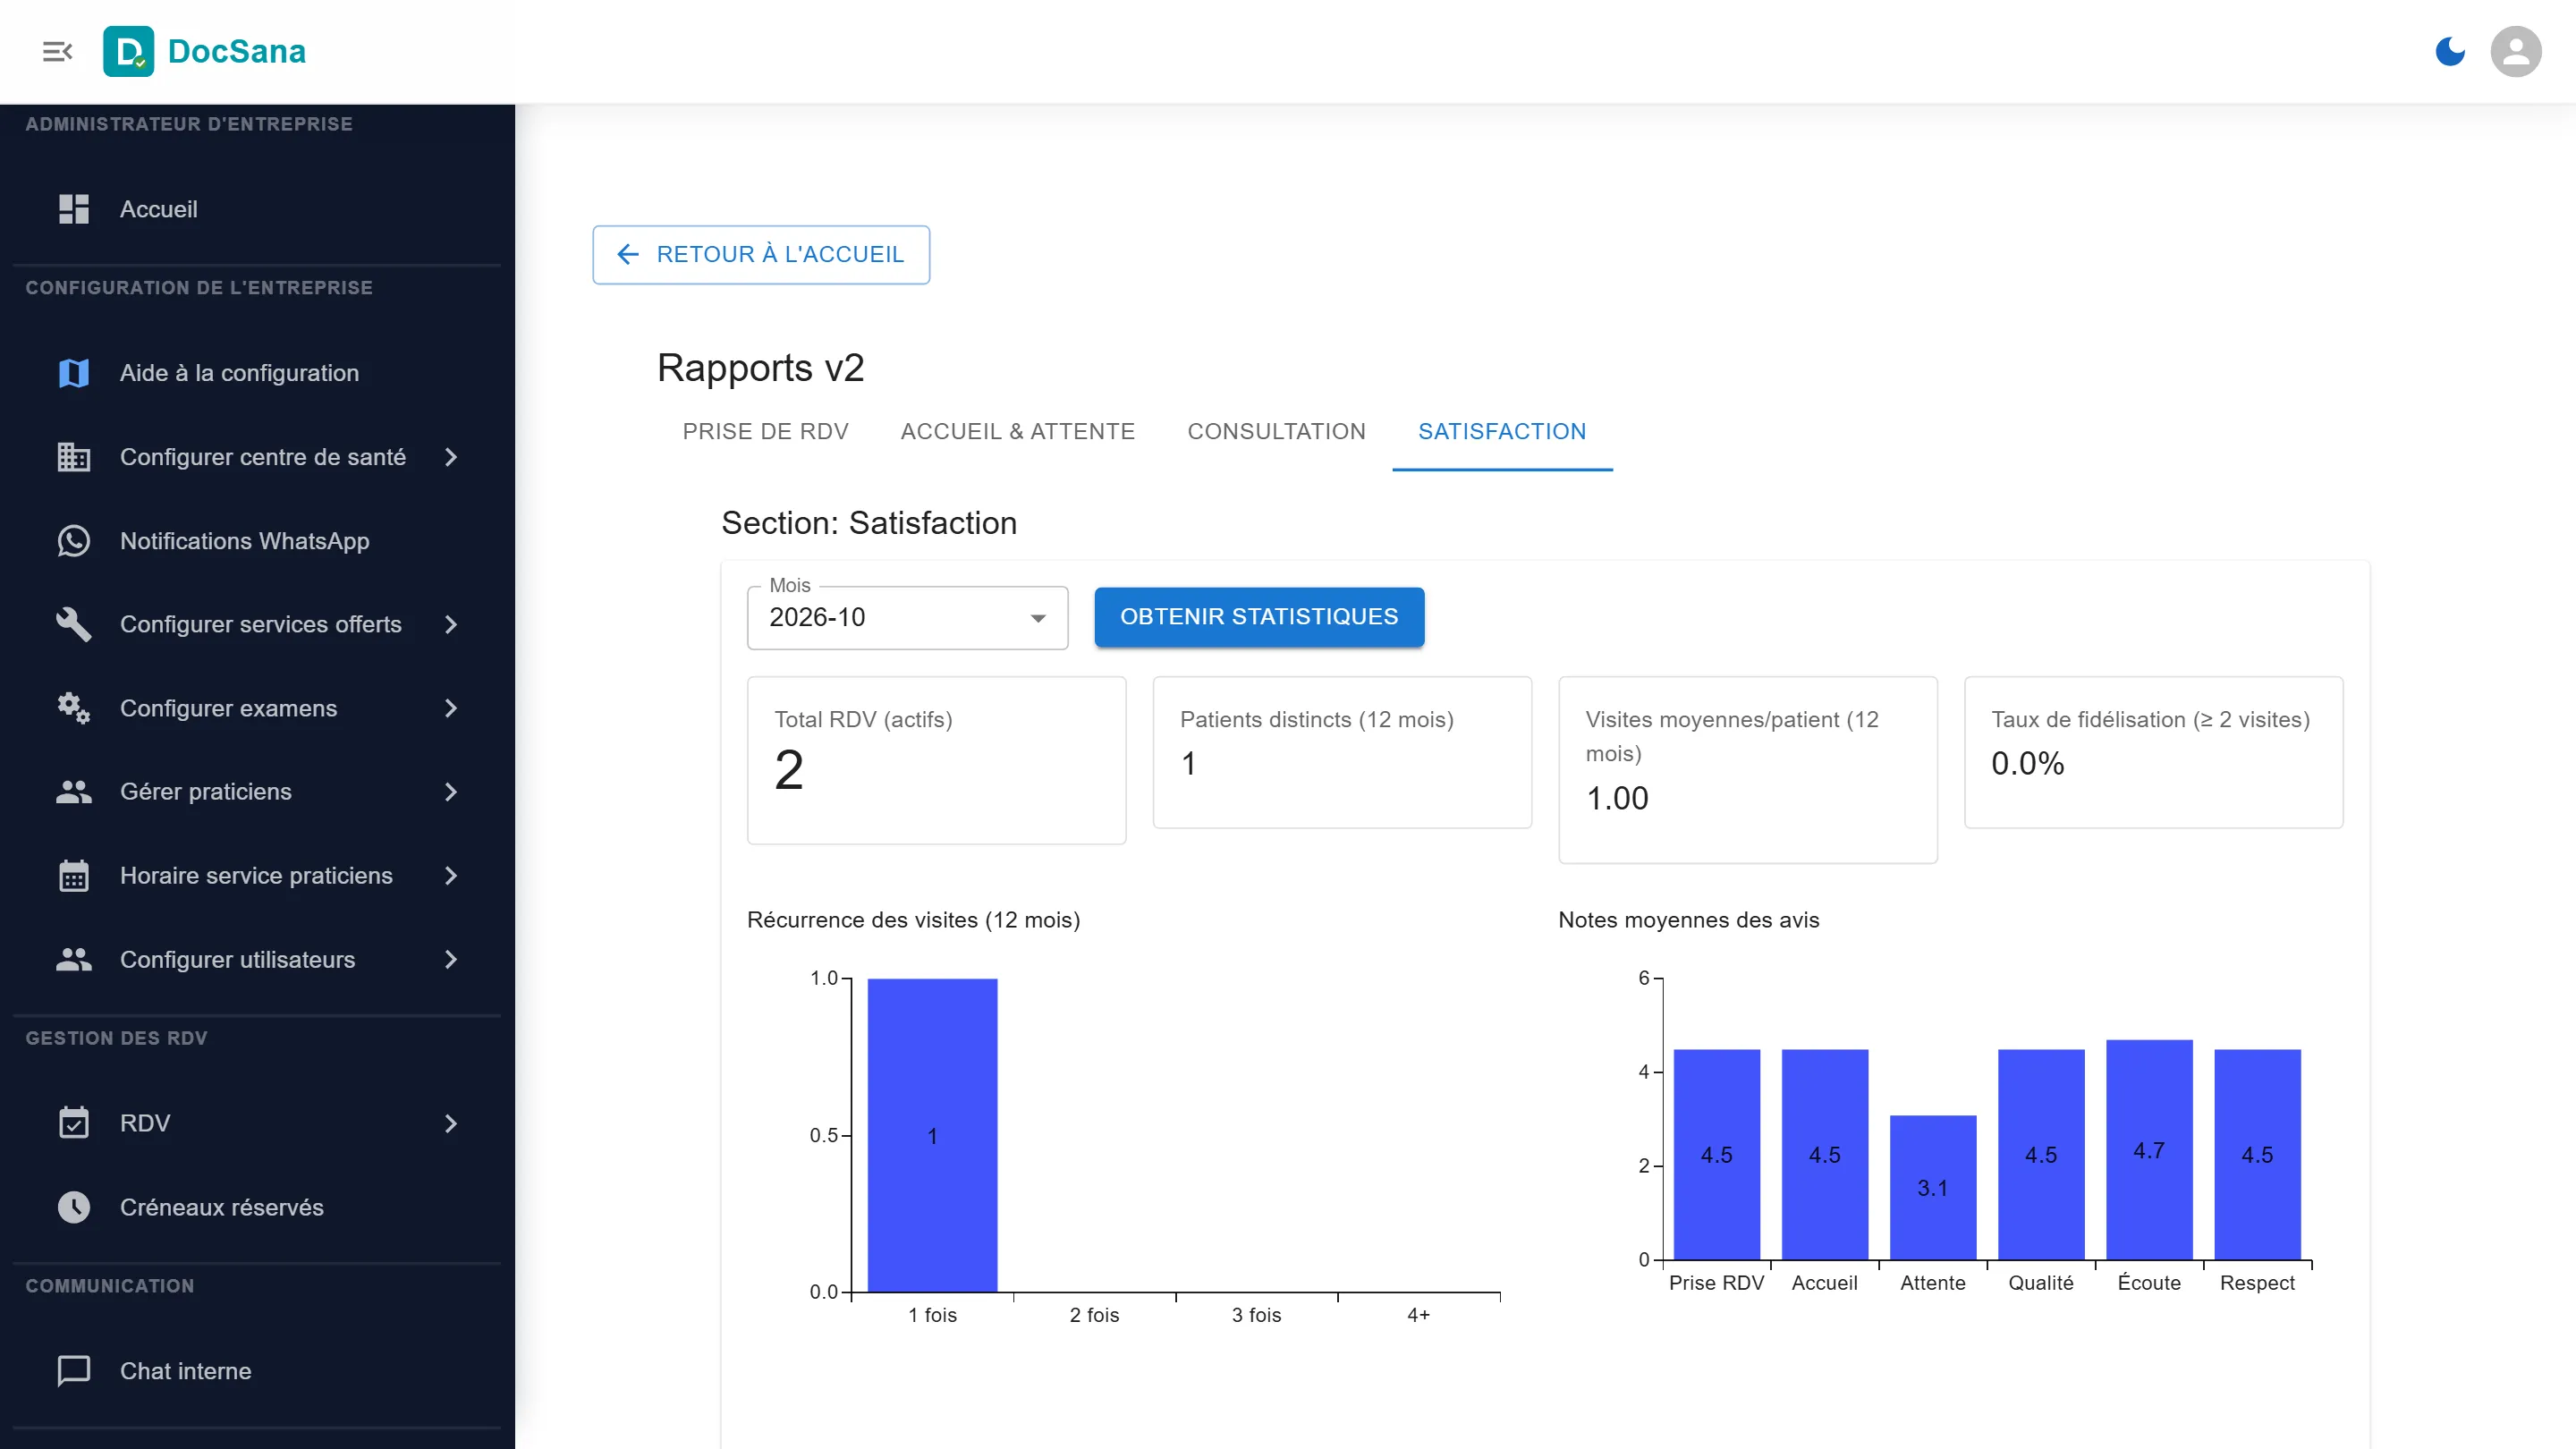Click the wrench icon for services offerts
The image size is (2576, 1449).
click(73, 624)
